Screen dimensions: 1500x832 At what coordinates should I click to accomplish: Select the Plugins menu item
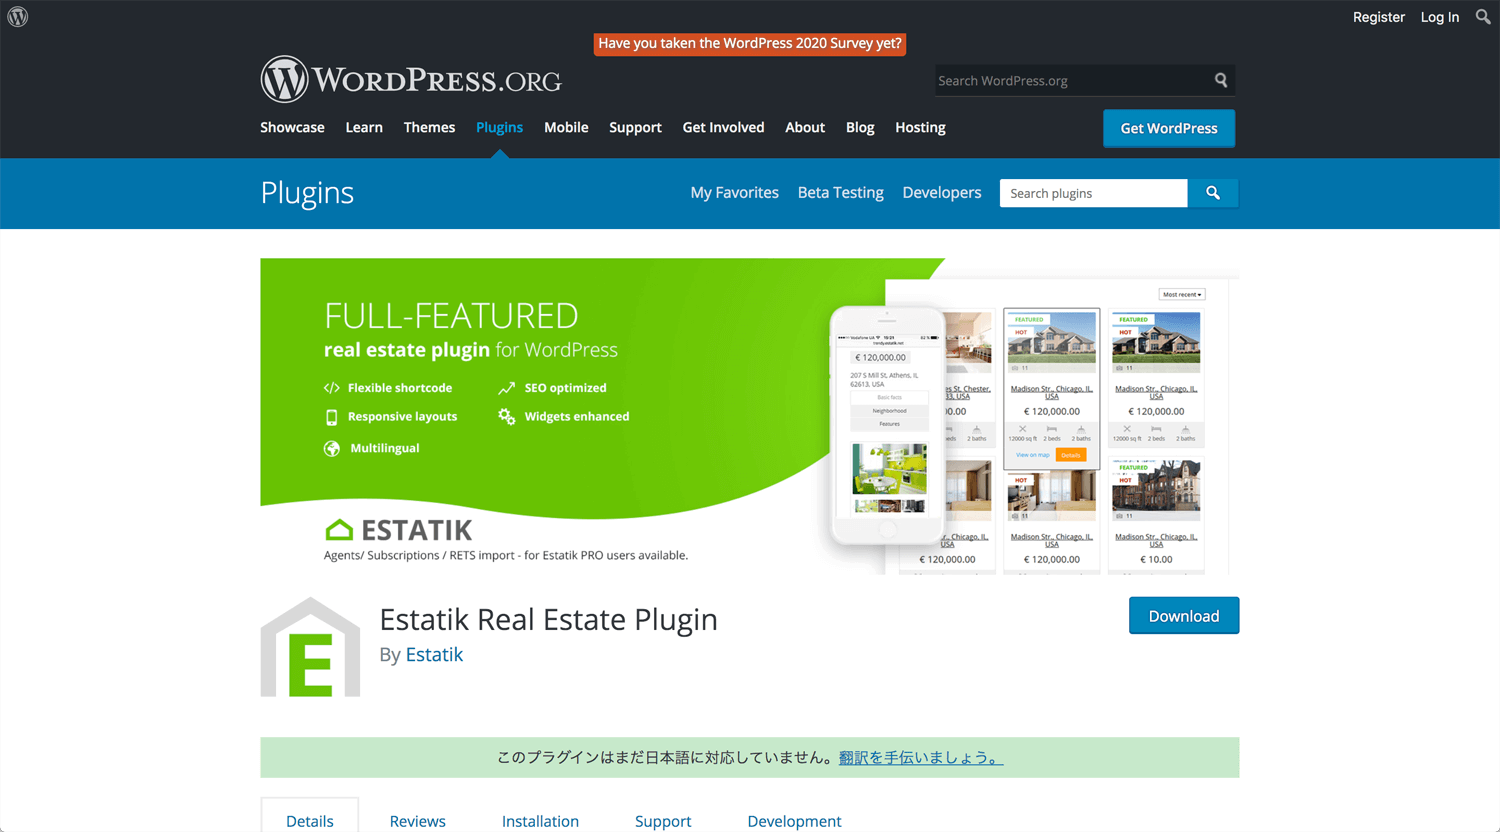tap(499, 128)
